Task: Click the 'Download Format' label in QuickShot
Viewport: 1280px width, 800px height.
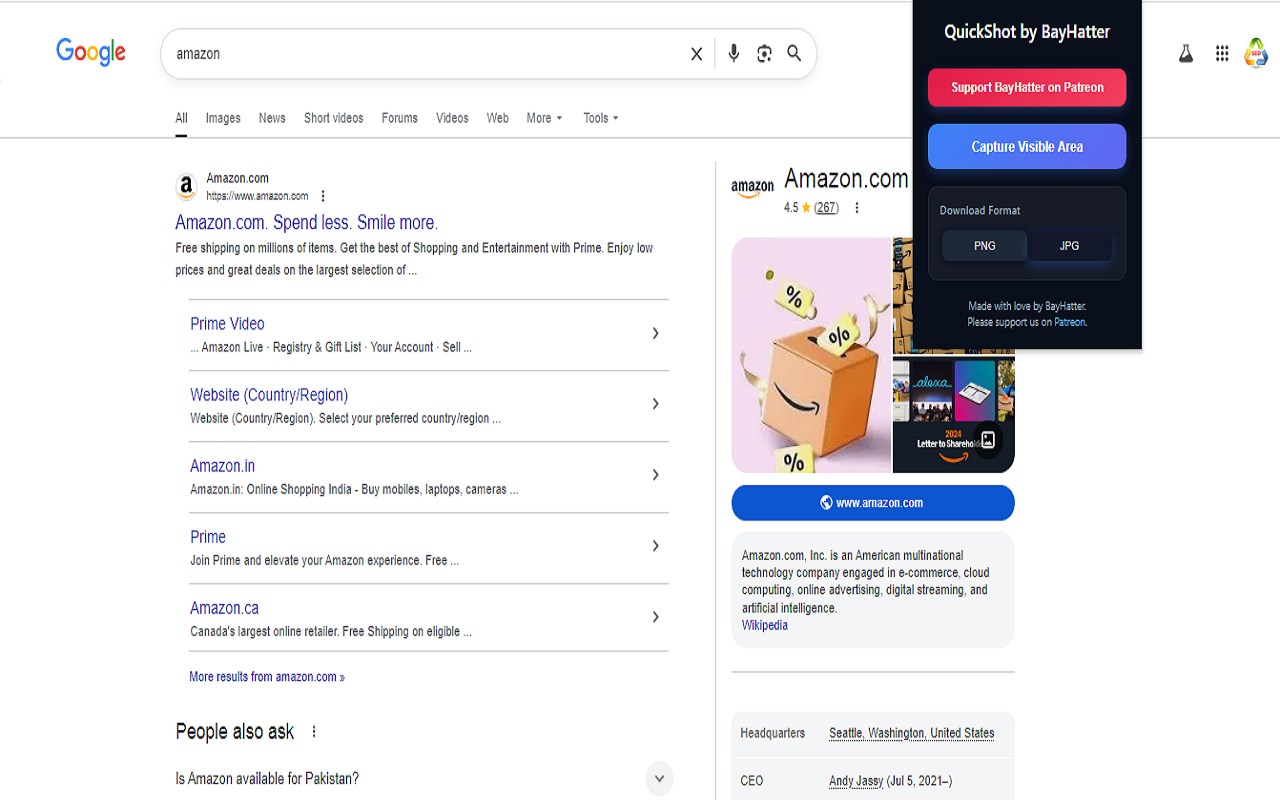Action: tap(980, 211)
